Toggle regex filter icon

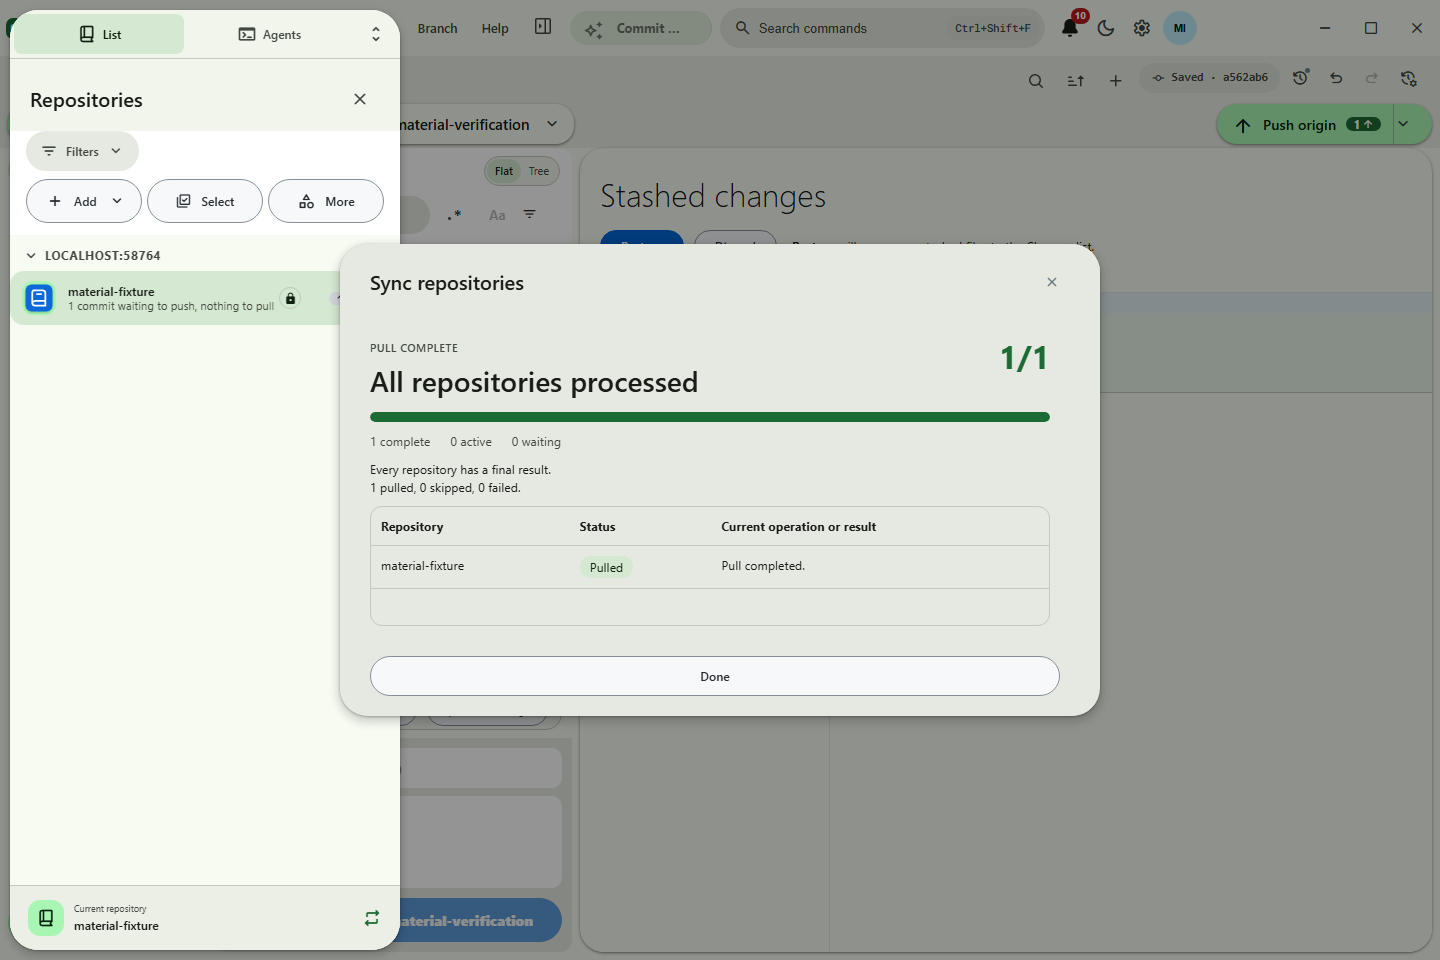click(x=454, y=214)
